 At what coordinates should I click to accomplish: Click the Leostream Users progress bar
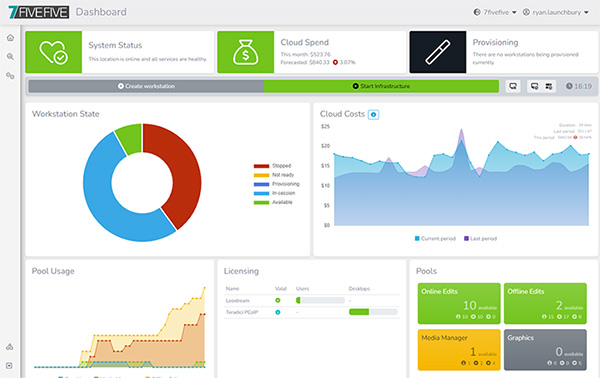(x=320, y=300)
